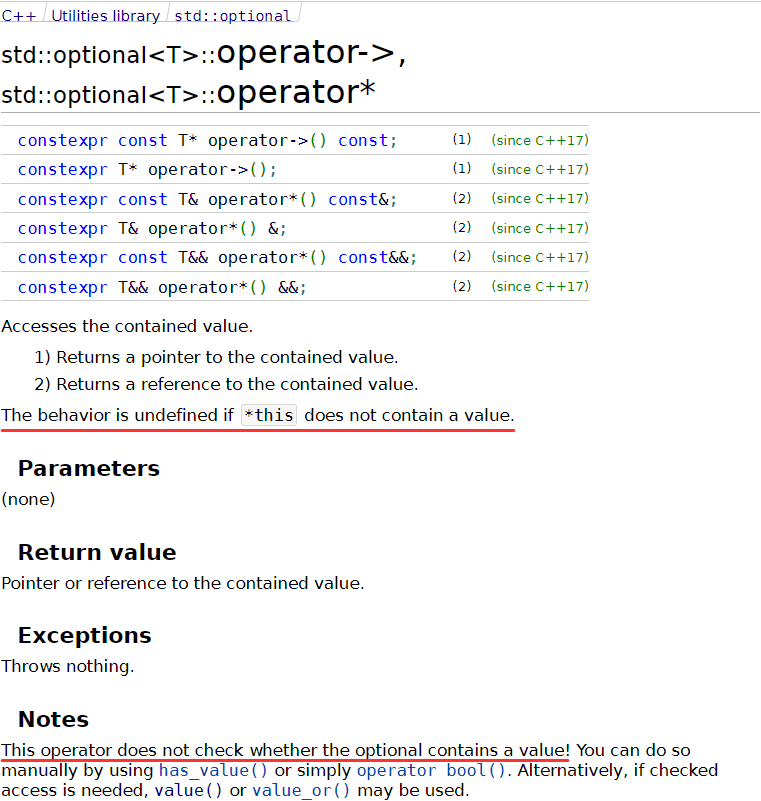
Task: Open the has_value() link in Notes
Action: point(213,770)
